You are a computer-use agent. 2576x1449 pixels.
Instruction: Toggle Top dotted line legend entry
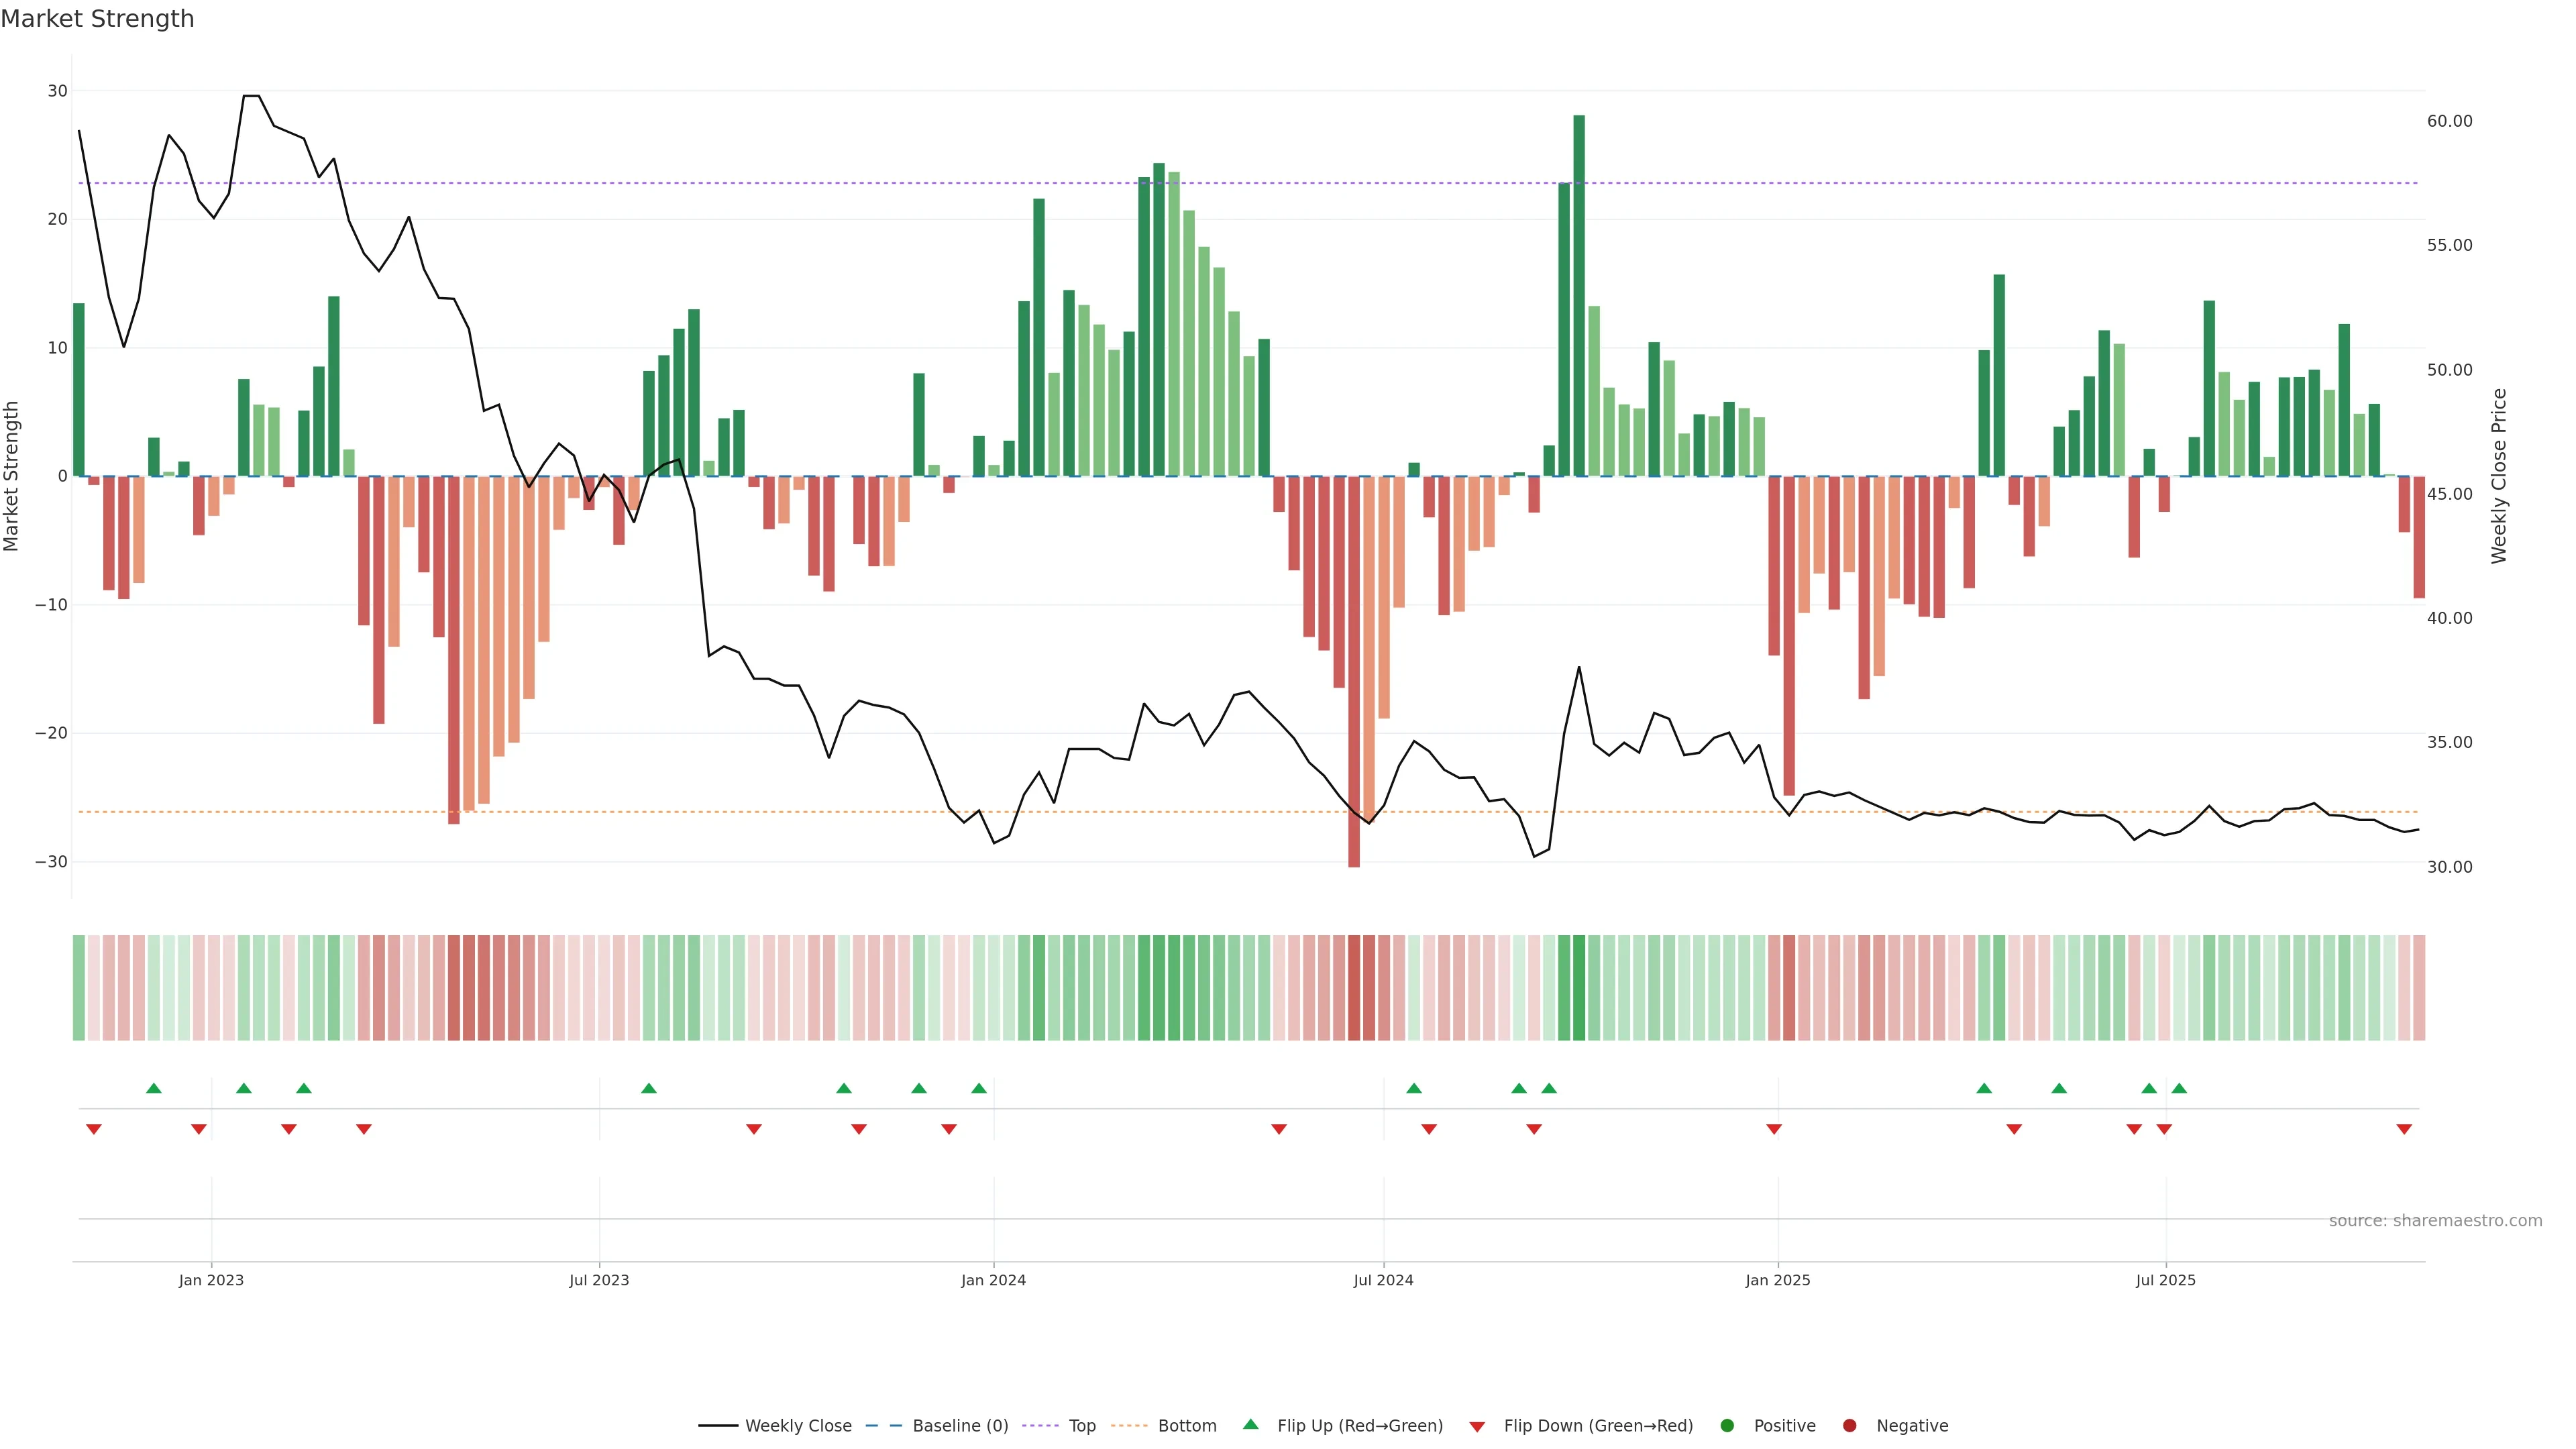tap(1081, 1426)
